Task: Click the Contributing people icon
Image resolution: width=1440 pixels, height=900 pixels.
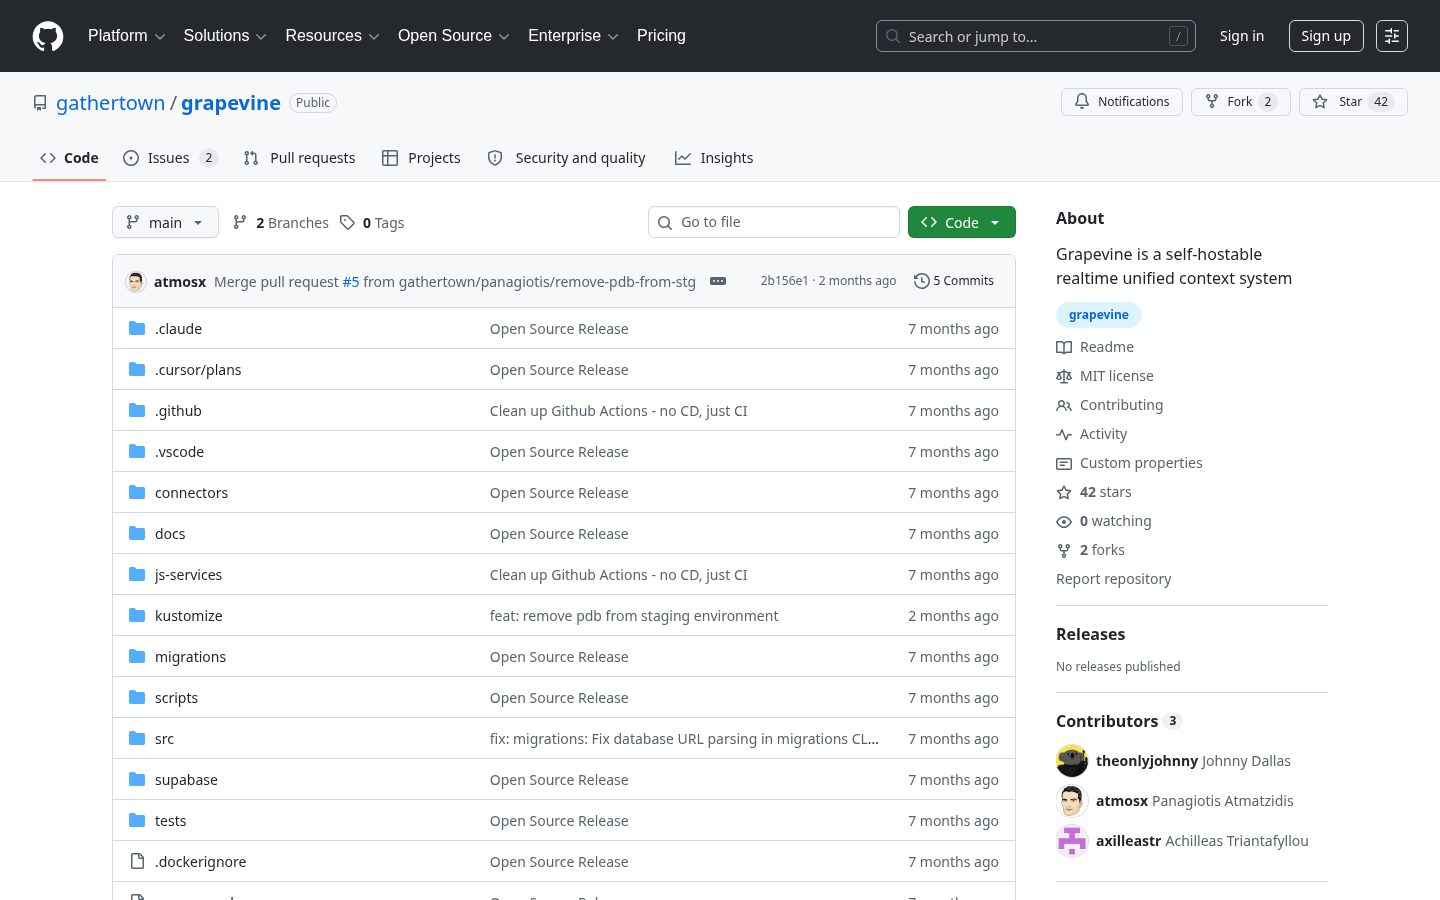Action: pos(1064,405)
